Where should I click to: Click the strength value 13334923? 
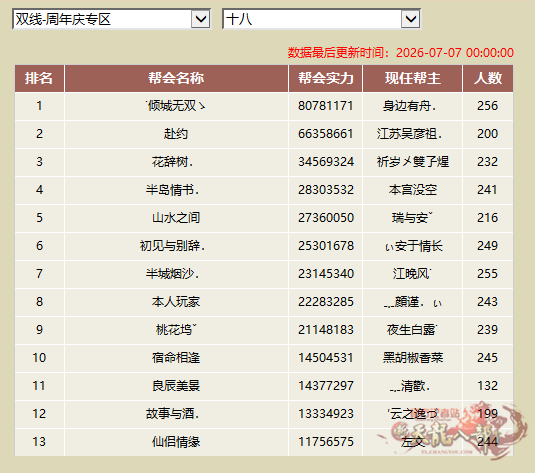coord(326,414)
